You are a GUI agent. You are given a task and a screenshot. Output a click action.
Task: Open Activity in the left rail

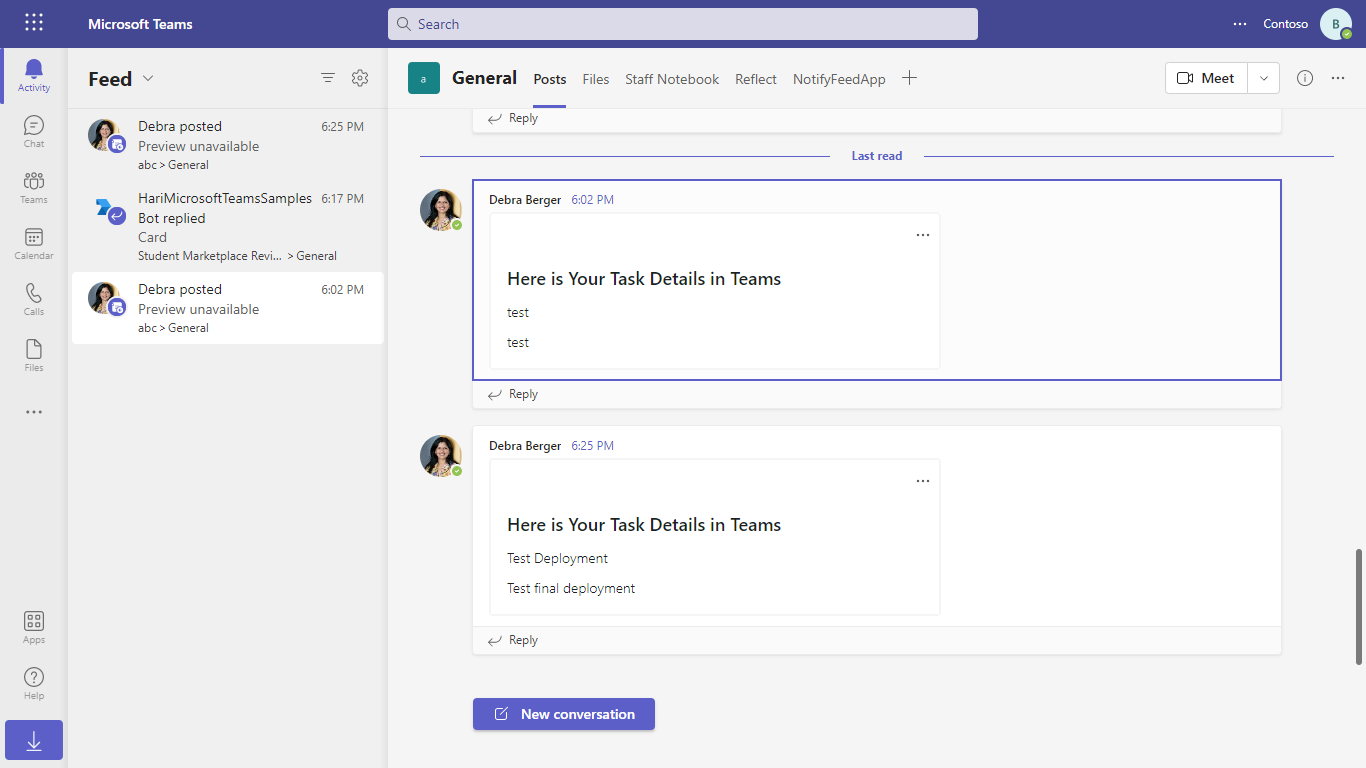(x=34, y=76)
